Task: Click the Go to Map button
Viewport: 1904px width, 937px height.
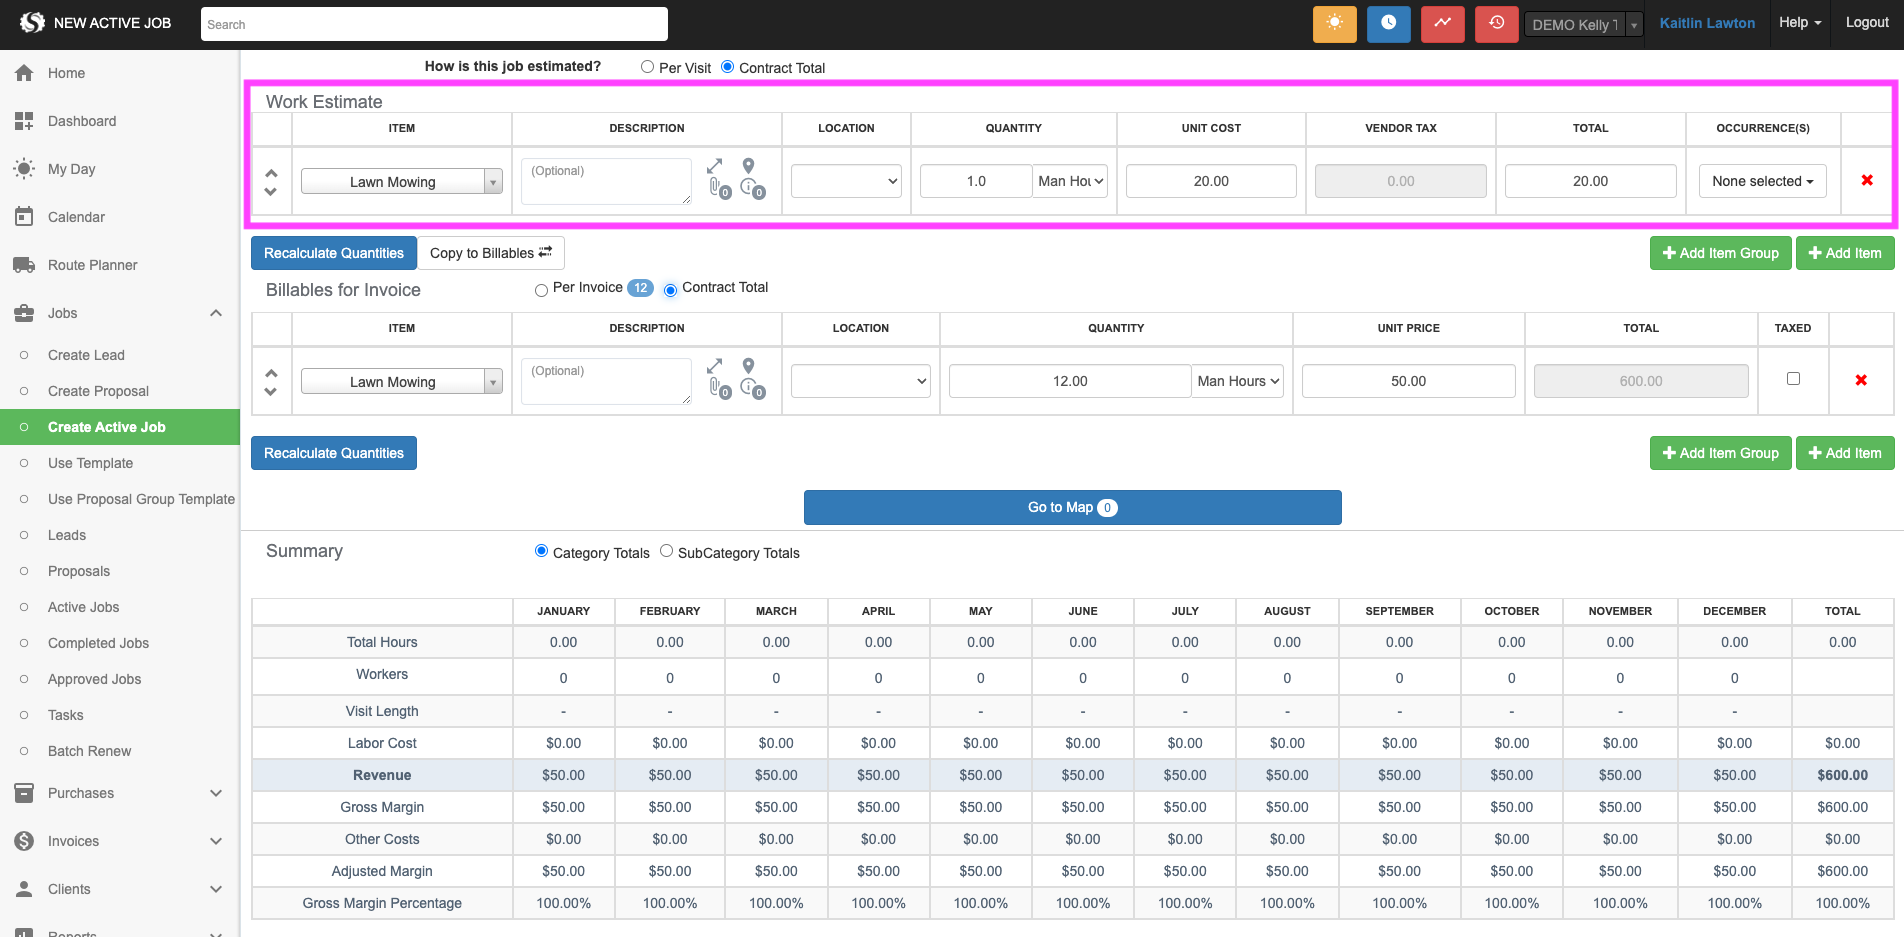Action: pos(1071,507)
